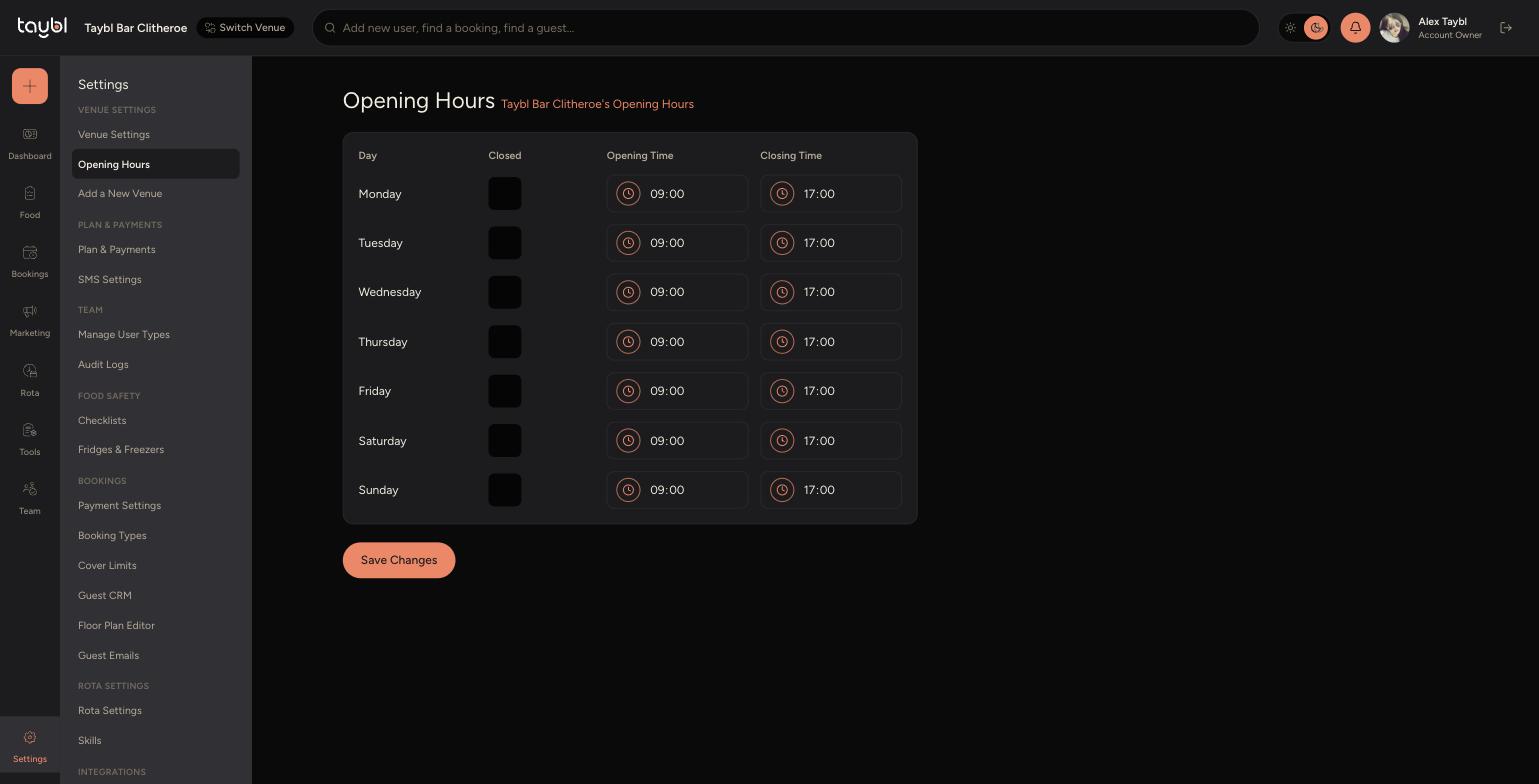This screenshot has width=1539, height=784.
Task: Select Opening Hours menu item
Action: pyautogui.click(x=156, y=164)
